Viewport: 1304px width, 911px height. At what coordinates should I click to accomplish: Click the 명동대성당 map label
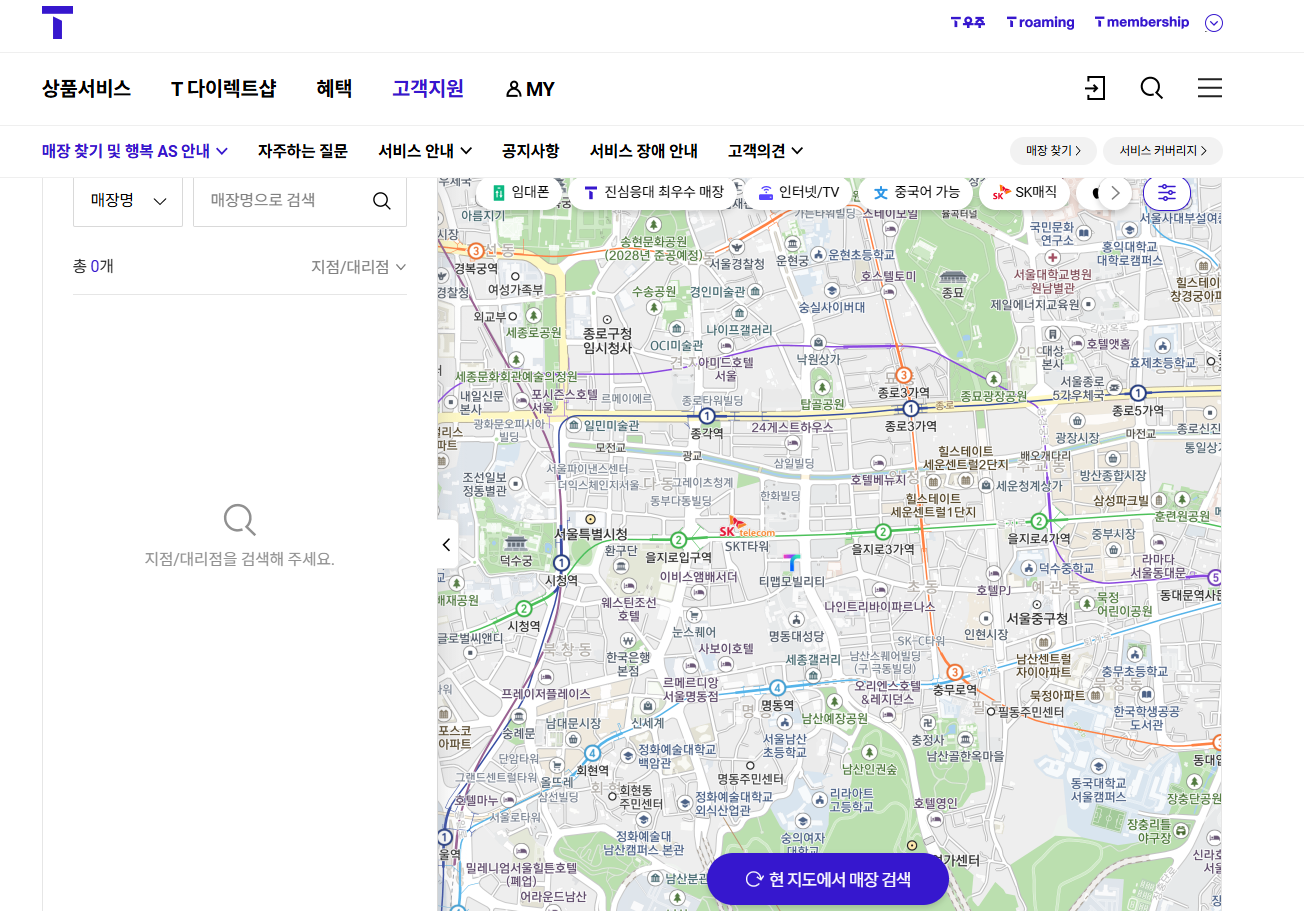[x=796, y=636]
